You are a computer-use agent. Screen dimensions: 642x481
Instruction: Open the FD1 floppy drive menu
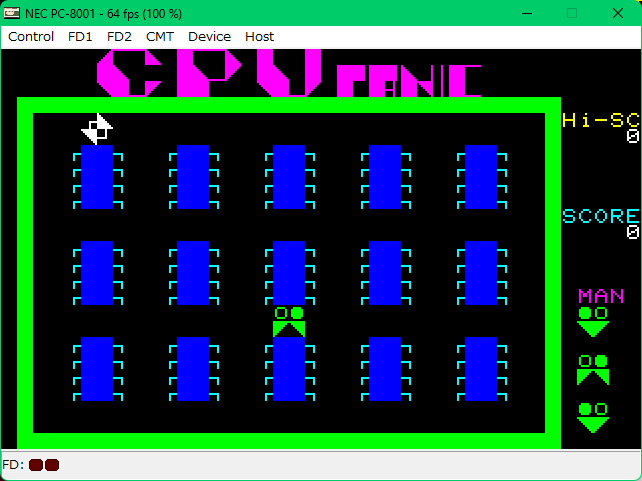click(80, 36)
